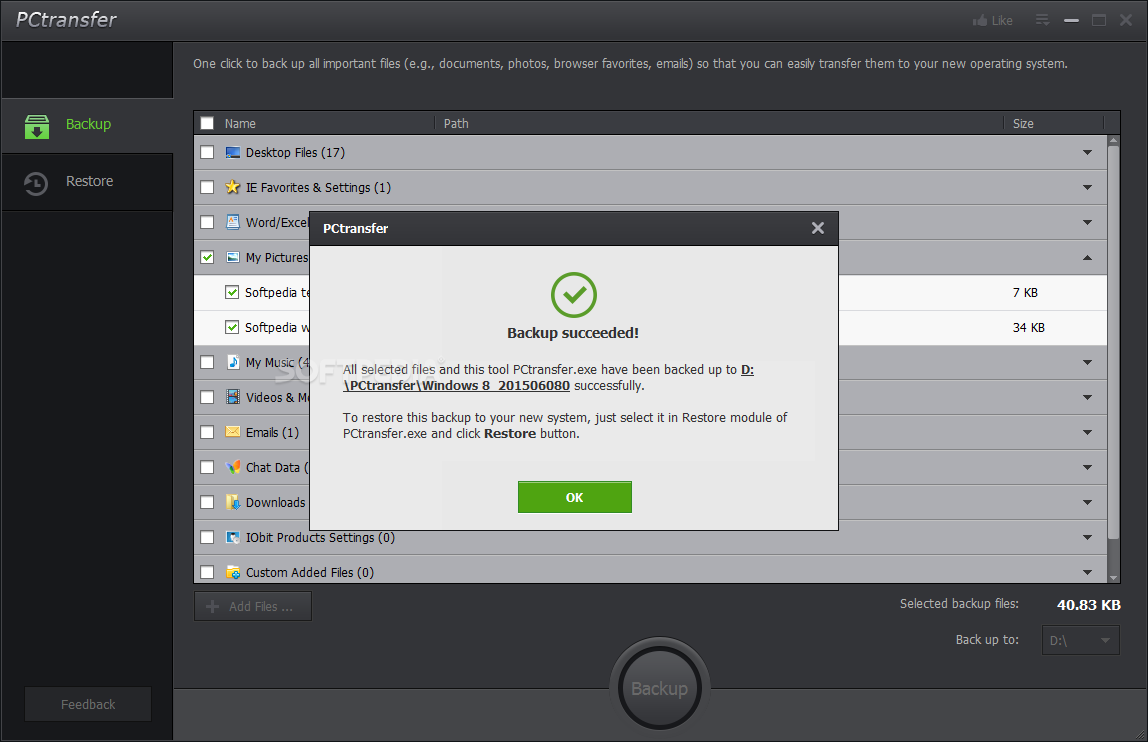Click the green success checkmark icon
The height and width of the screenshot is (742, 1148).
[x=574, y=295]
